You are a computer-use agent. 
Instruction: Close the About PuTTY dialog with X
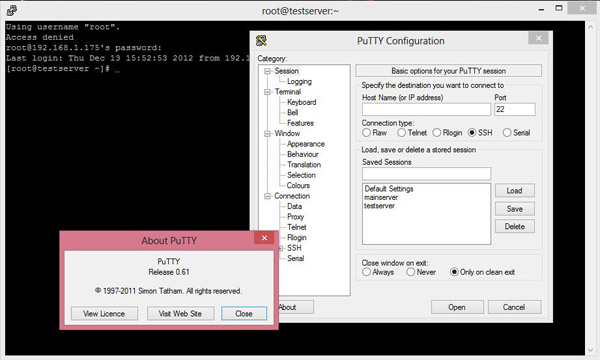tap(264, 238)
